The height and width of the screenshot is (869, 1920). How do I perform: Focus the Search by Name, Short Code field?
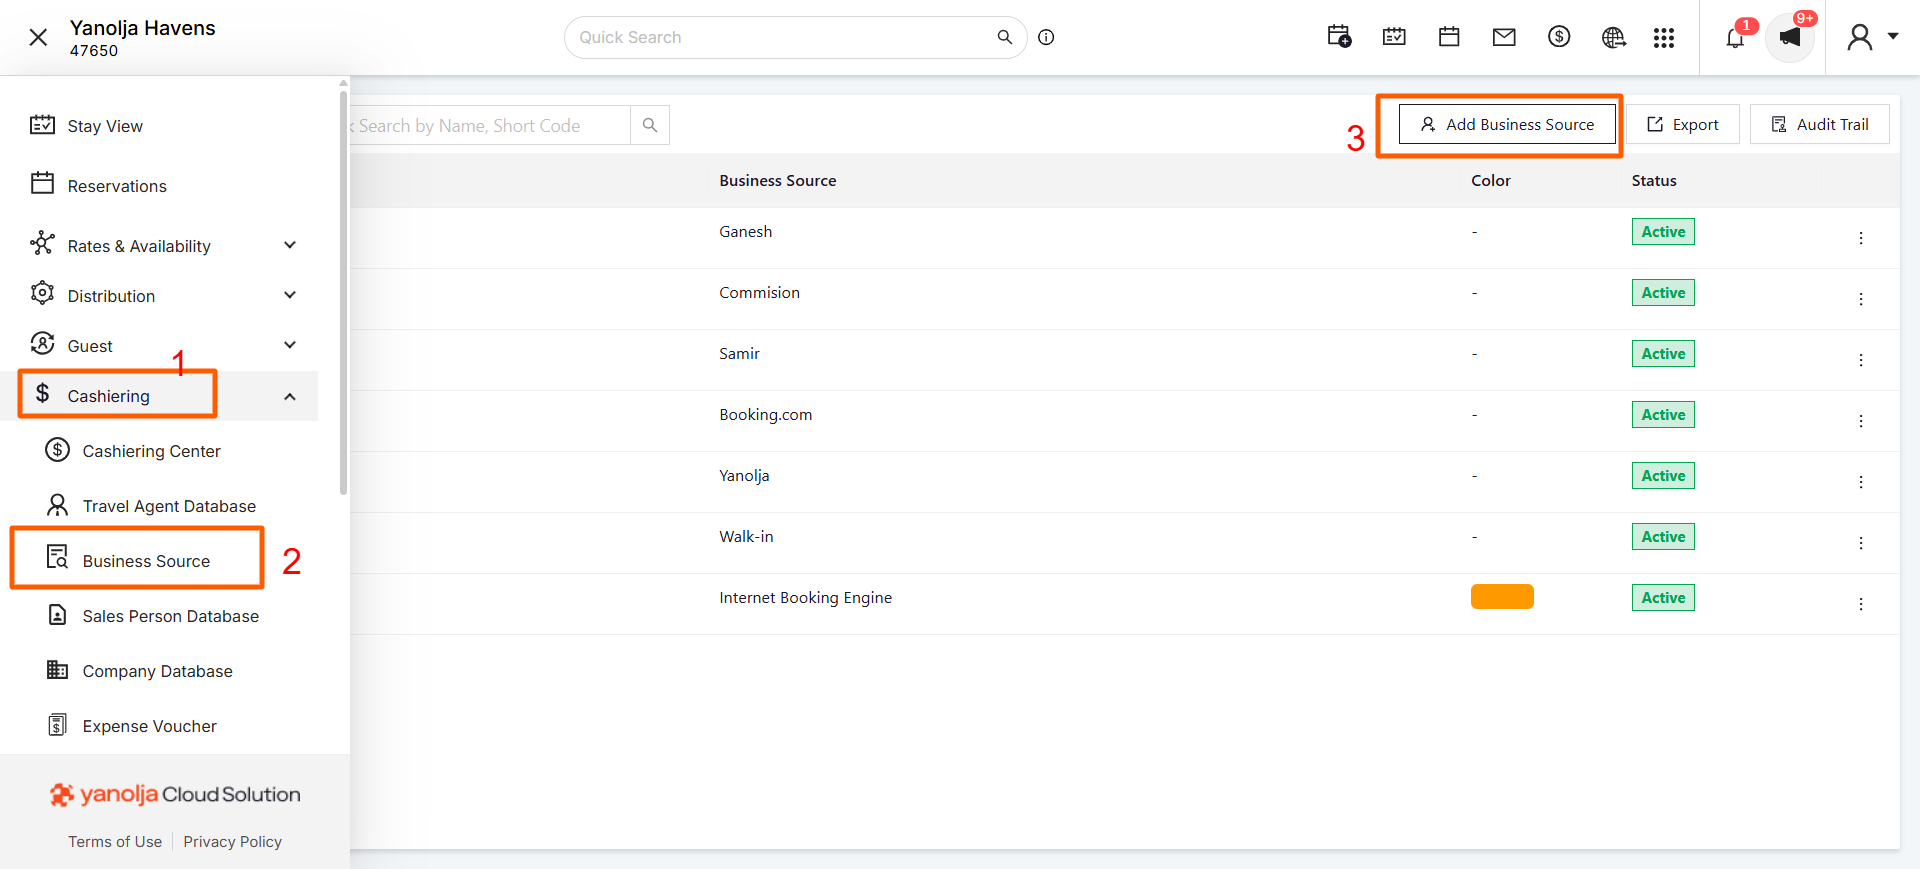point(490,125)
